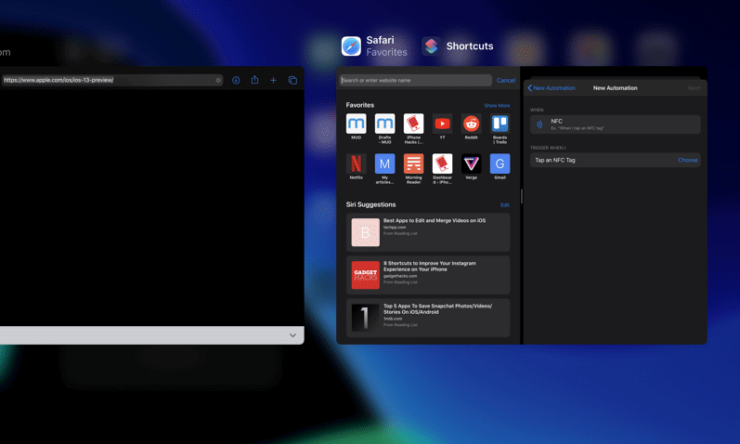Select the split view divider handle
The image size is (740, 444).
(x=521, y=196)
